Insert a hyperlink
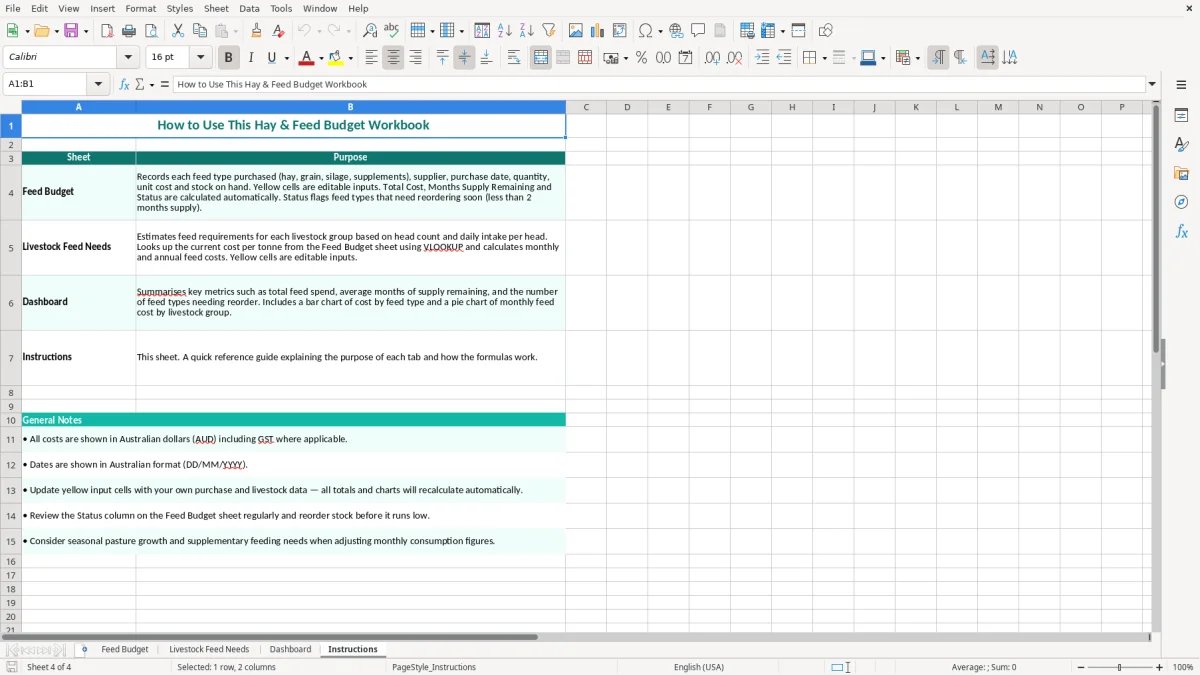This screenshot has width=1200, height=675. [676, 31]
